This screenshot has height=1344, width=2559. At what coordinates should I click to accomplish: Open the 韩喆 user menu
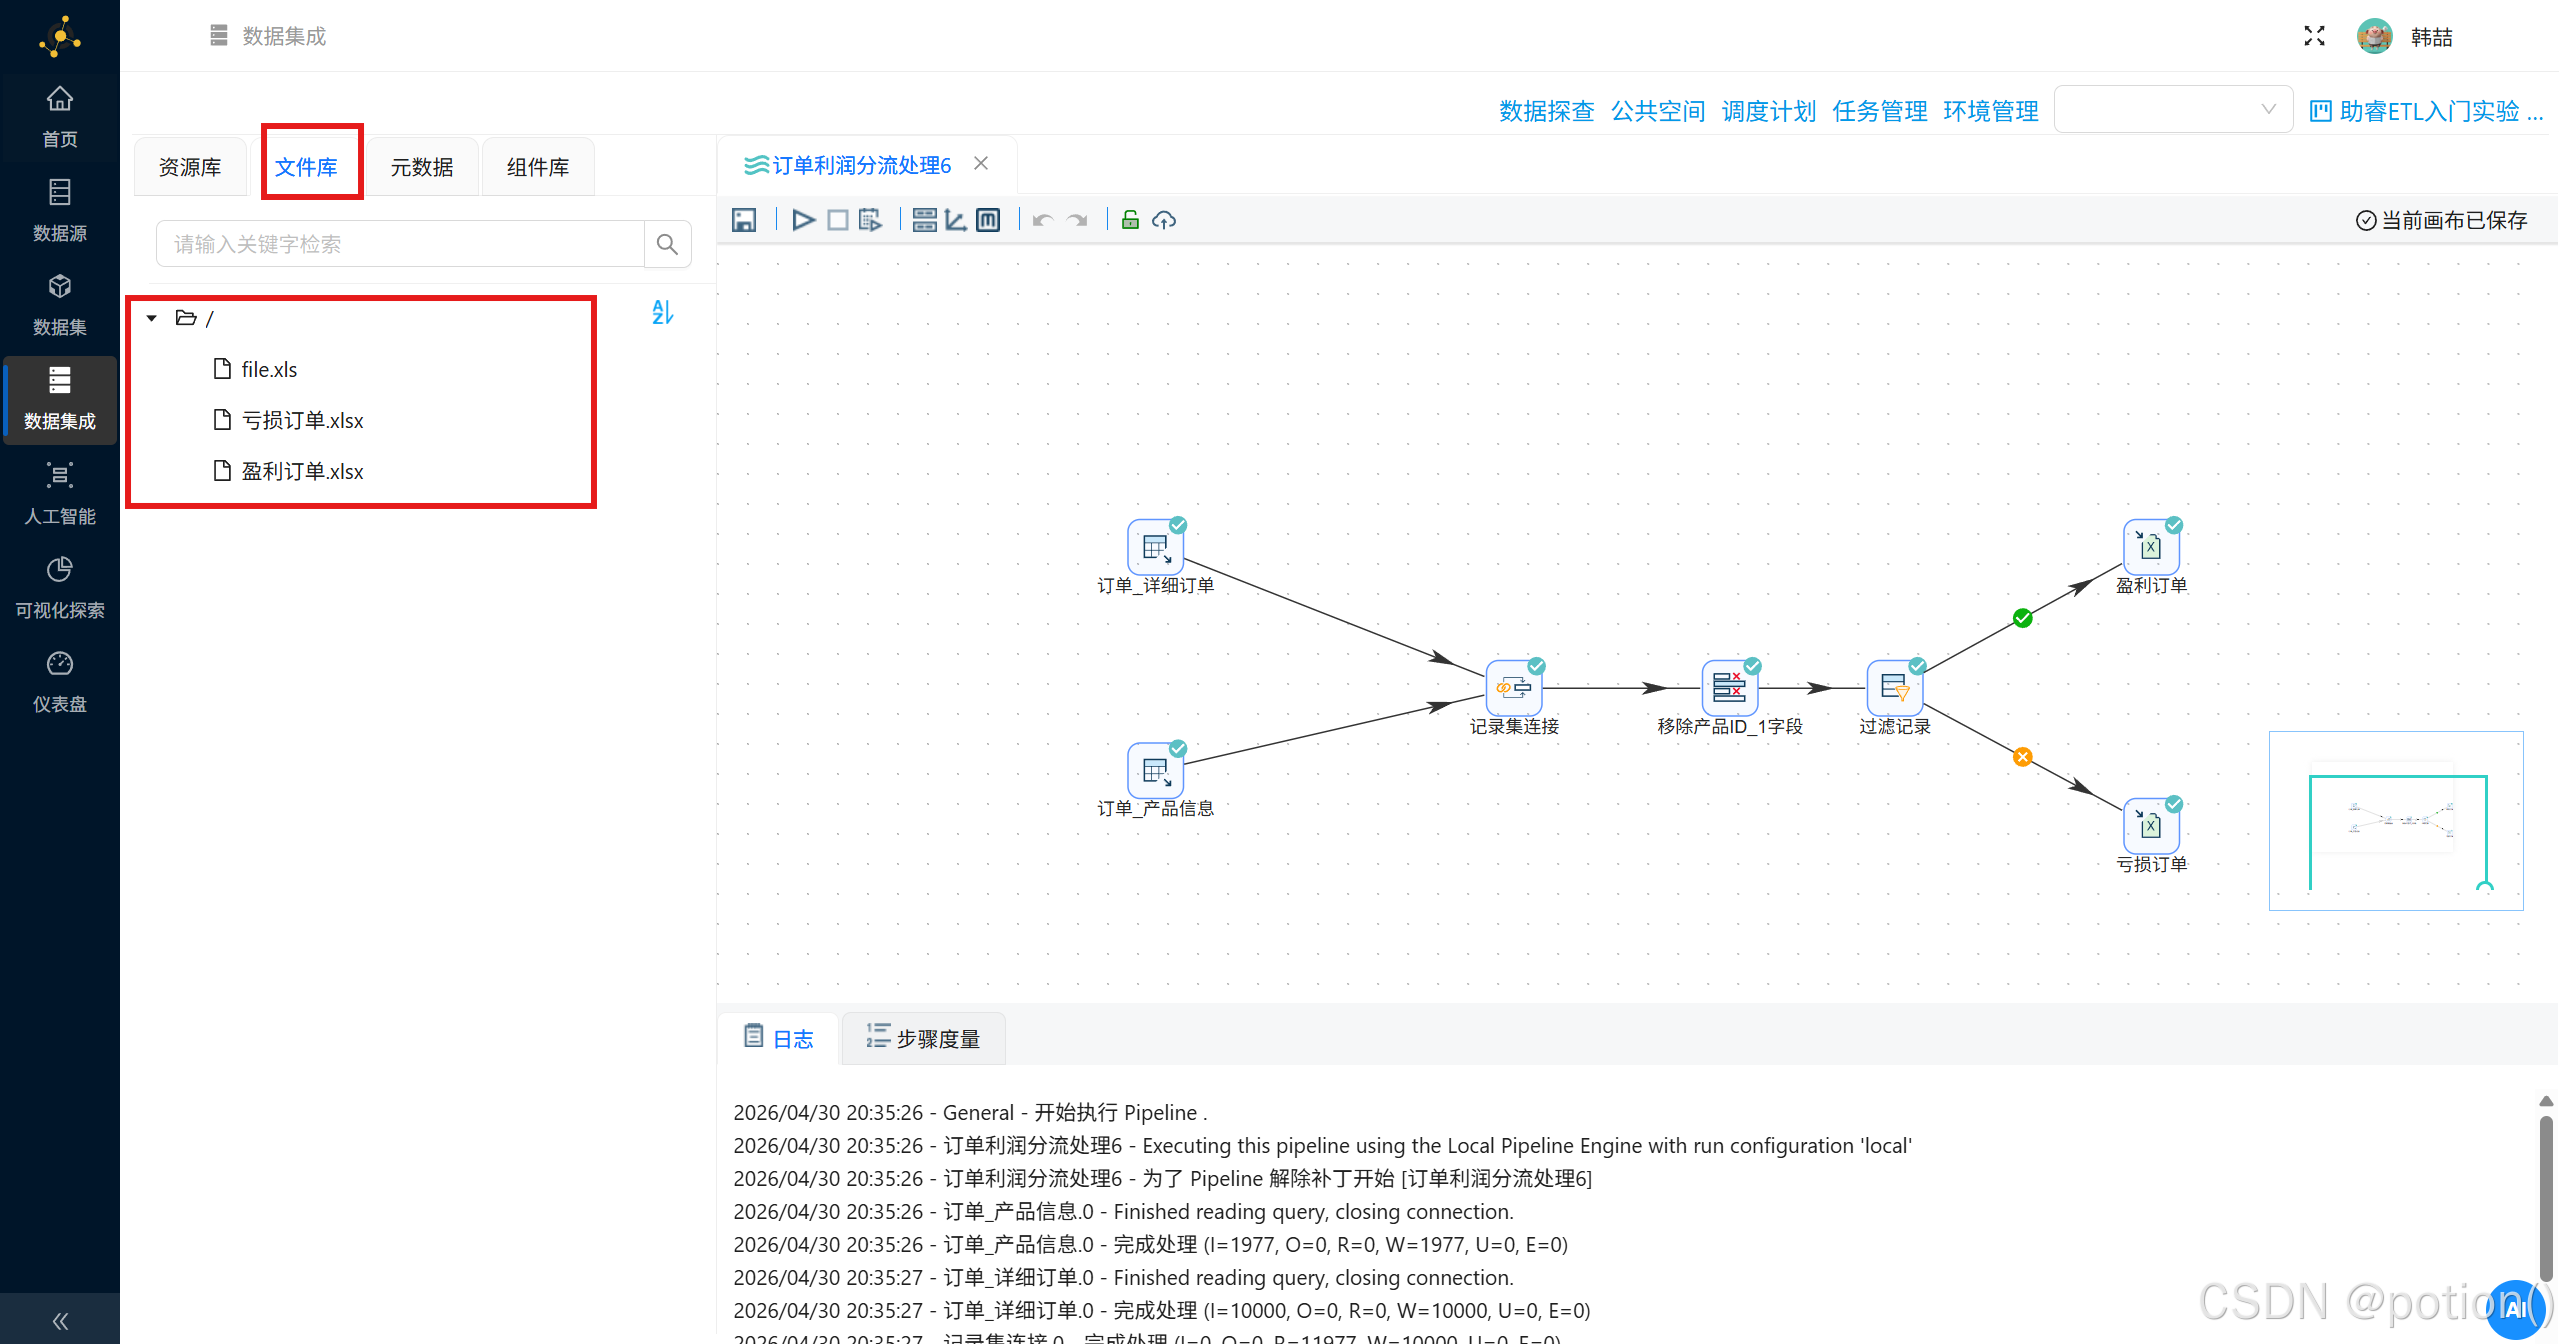(x=2430, y=37)
